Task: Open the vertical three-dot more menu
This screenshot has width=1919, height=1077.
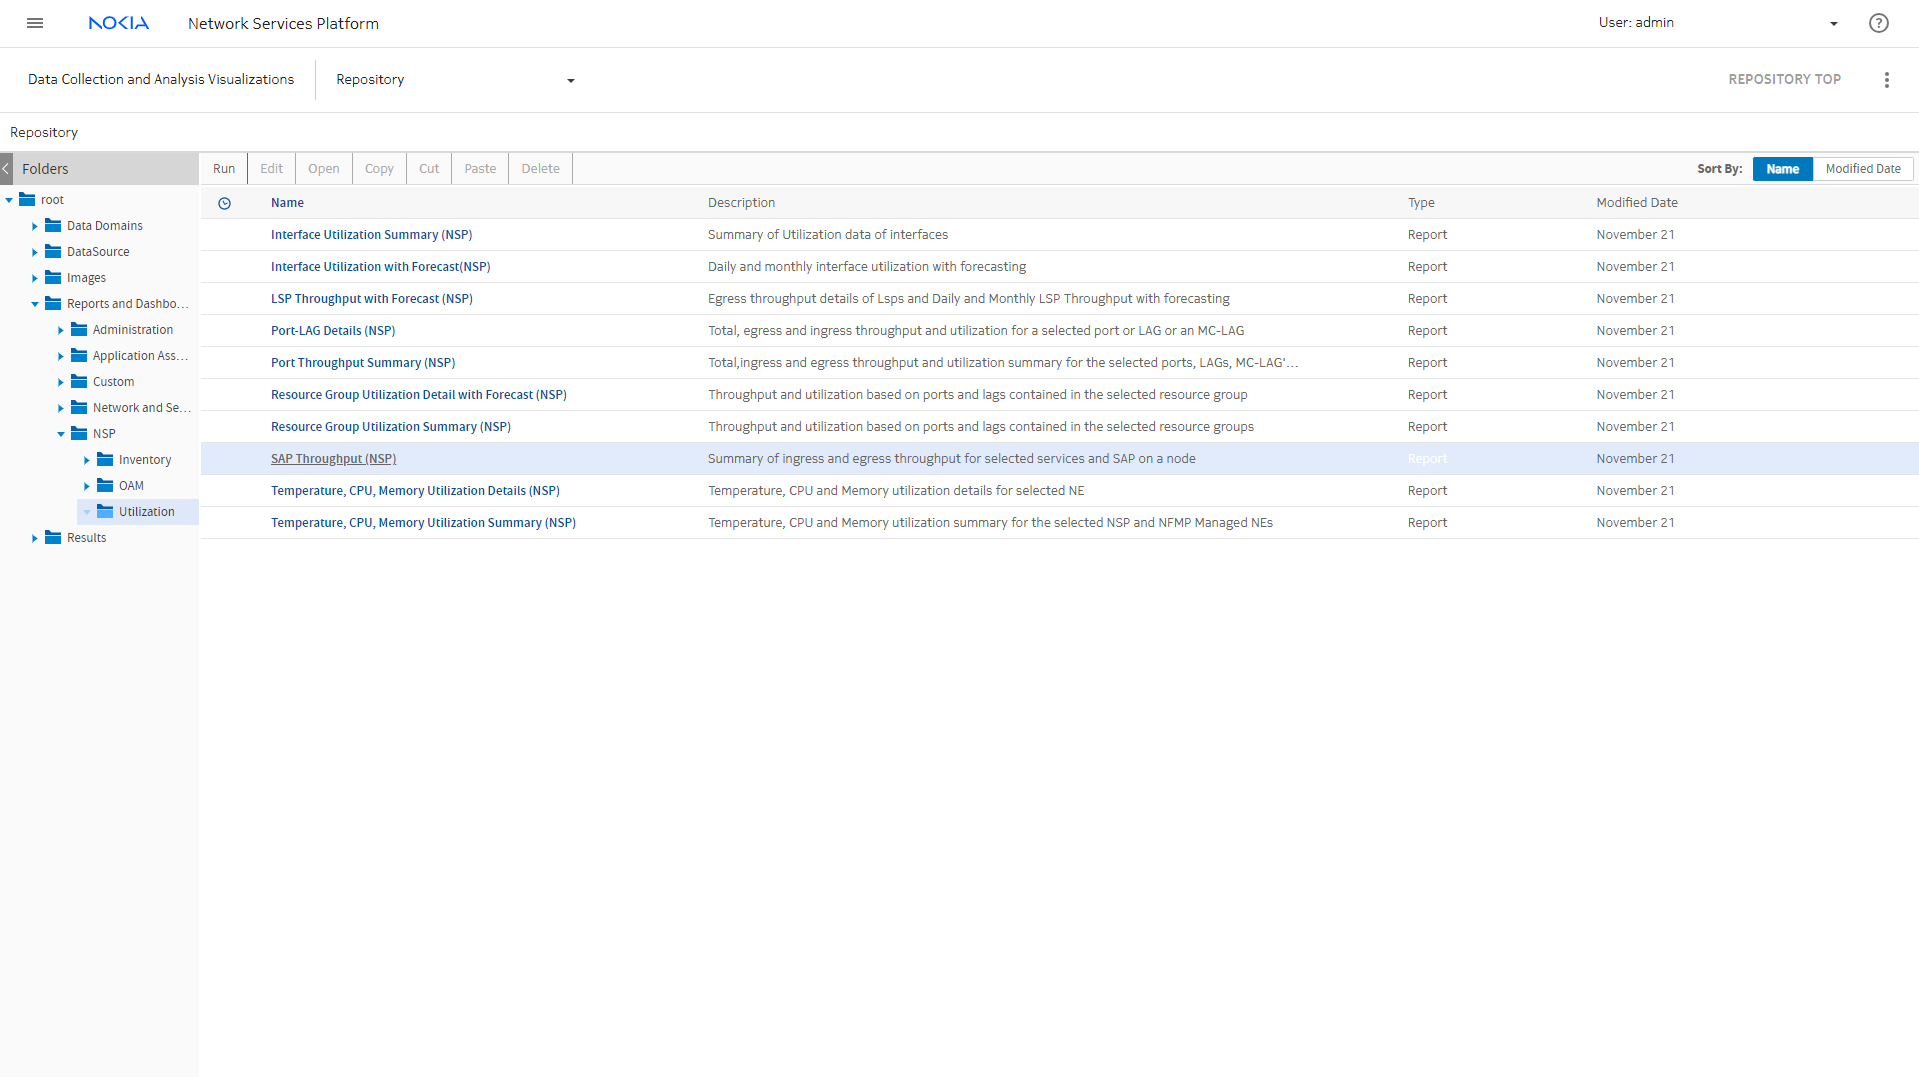Action: (x=1886, y=80)
